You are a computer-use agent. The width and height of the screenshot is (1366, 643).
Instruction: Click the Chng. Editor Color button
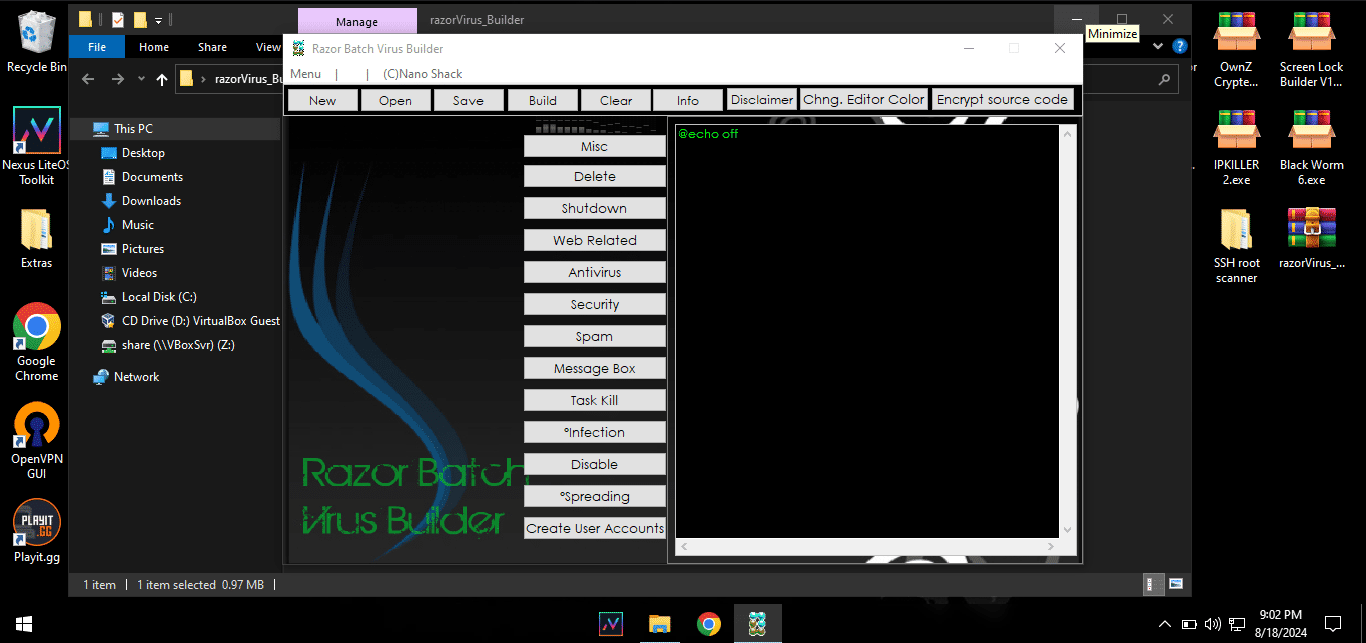865,100
